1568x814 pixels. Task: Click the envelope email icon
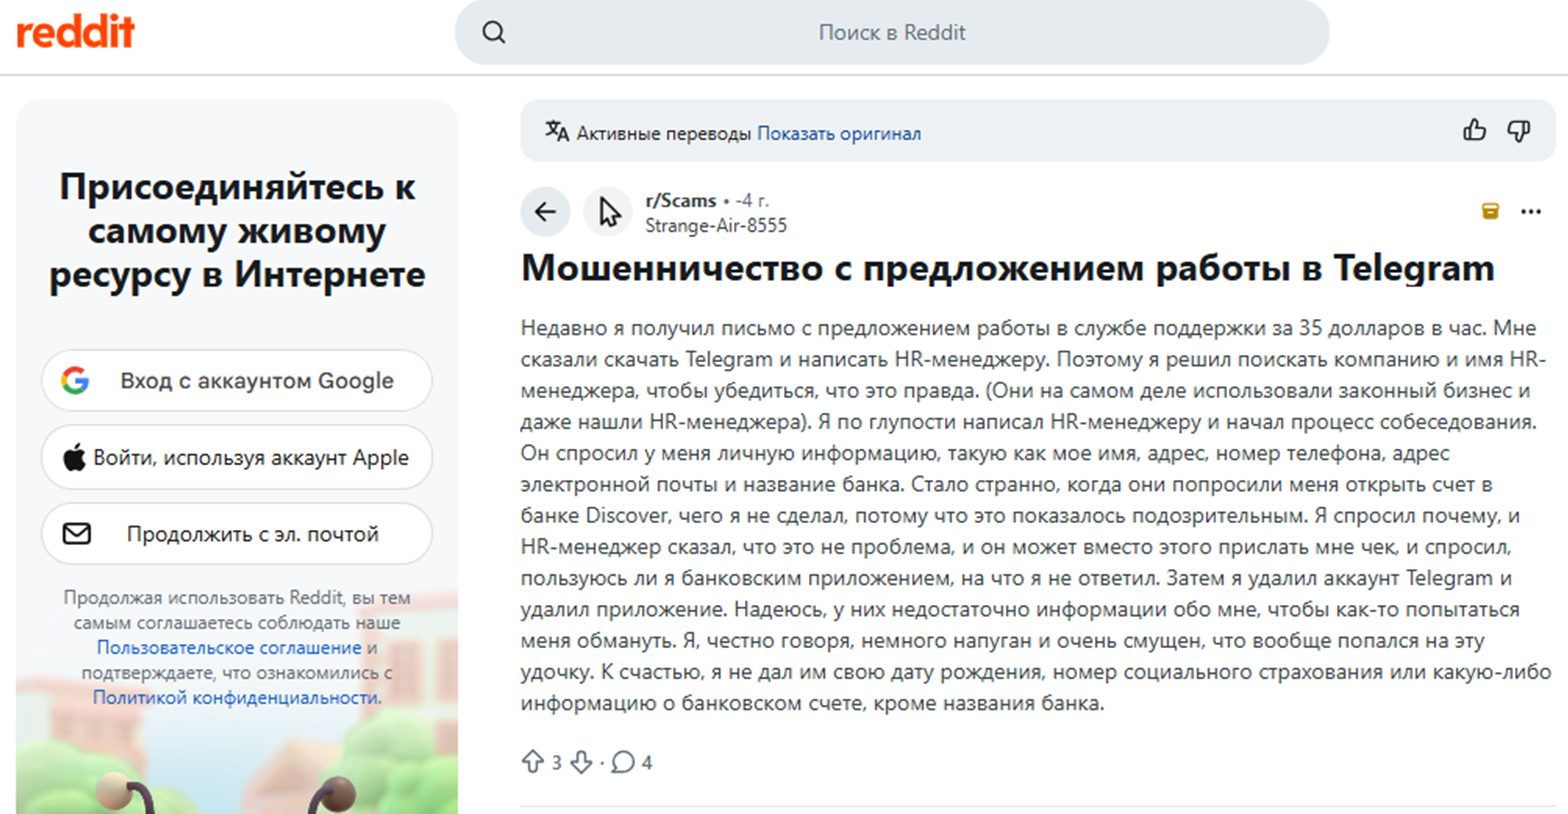coord(77,534)
